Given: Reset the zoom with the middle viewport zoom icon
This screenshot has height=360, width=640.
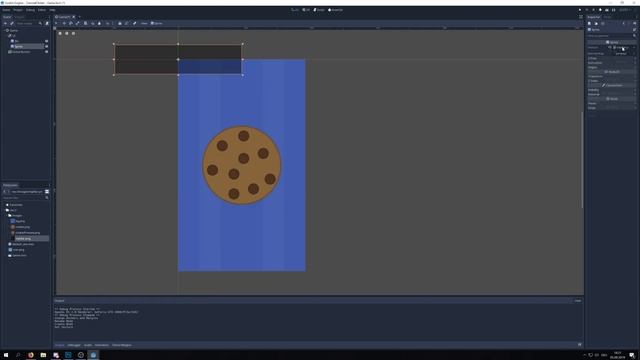Looking at the screenshot, I should 67,33.
